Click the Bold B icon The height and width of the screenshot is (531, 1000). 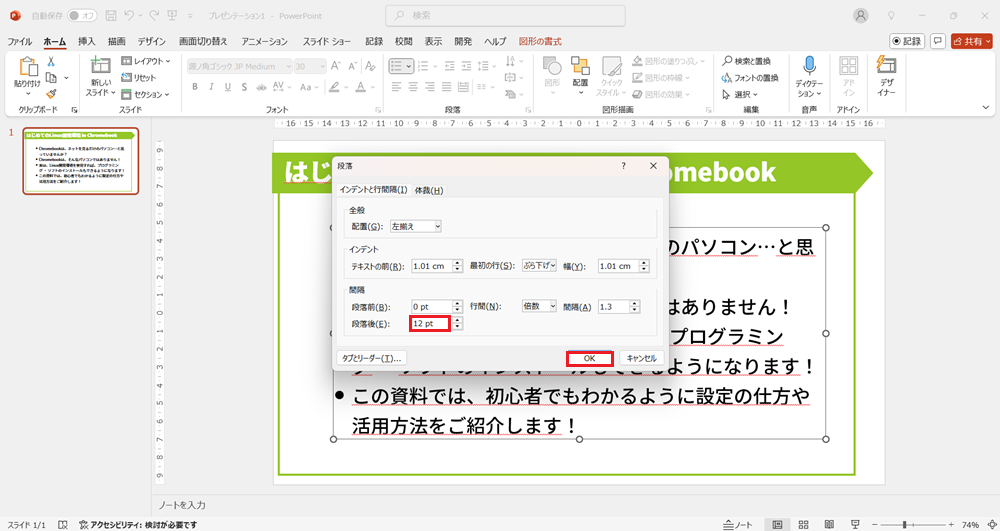pos(195,87)
